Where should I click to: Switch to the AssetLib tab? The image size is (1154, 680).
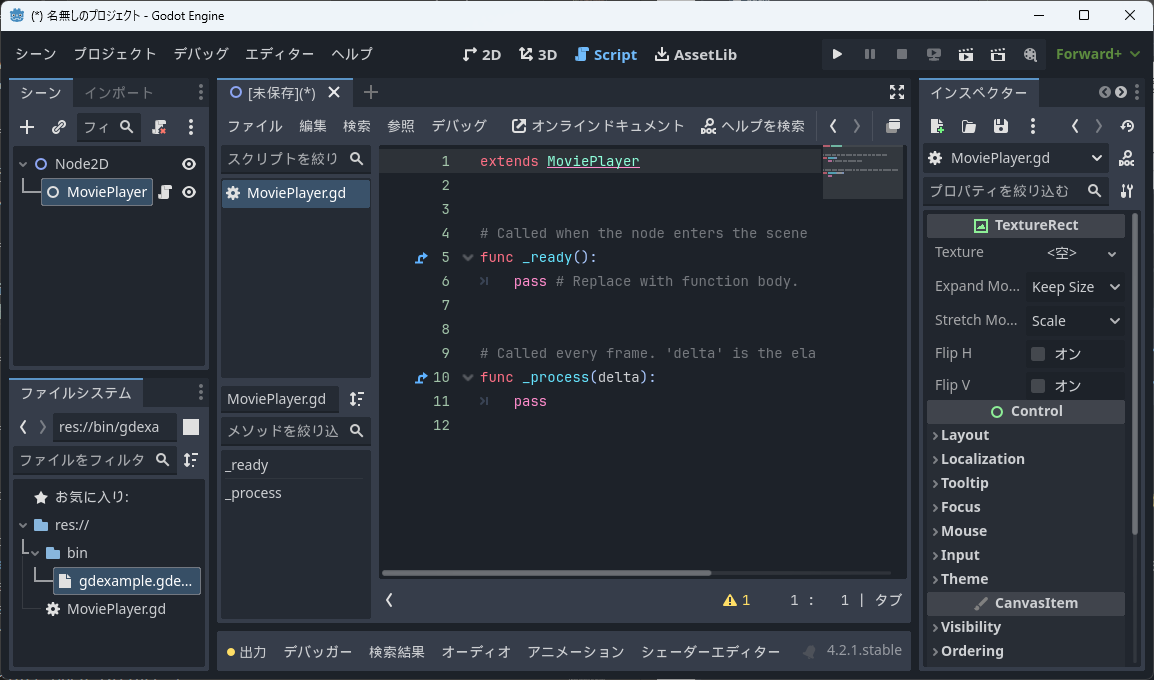pyautogui.click(x=695, y=54)
